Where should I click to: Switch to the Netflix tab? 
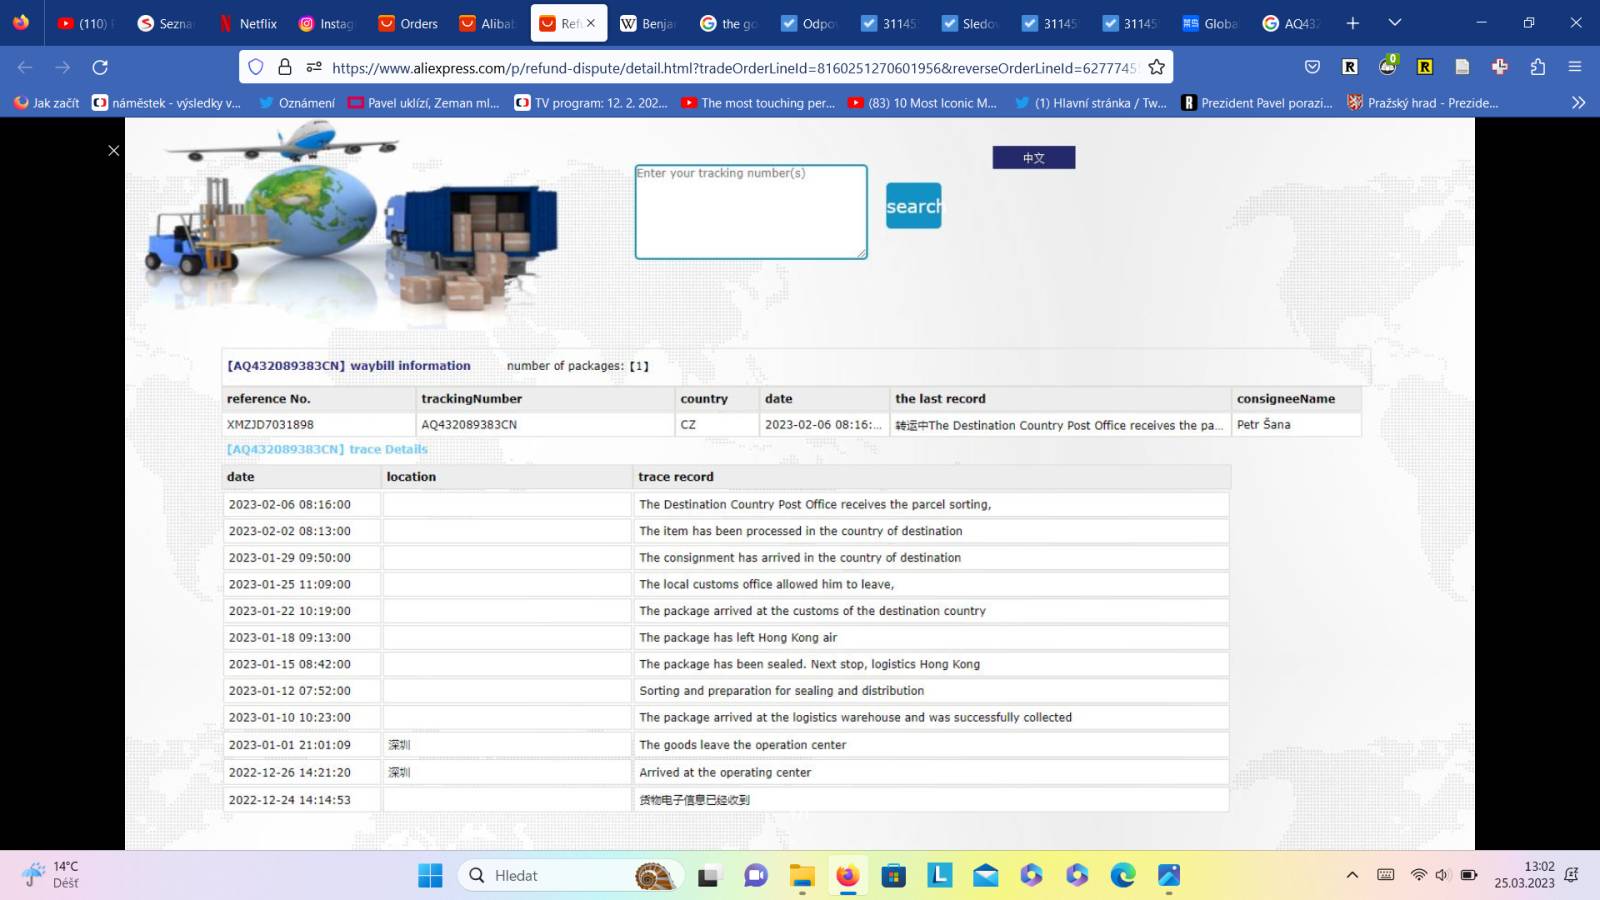click(248, 23)
